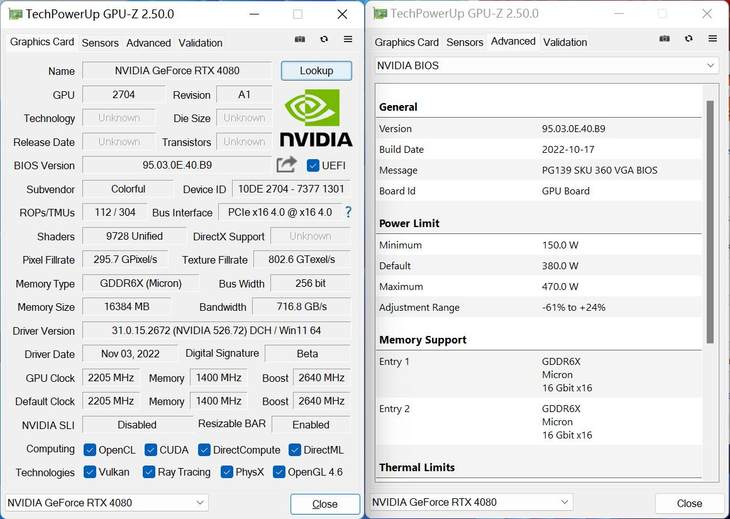Viewport: 730px width, 519px height.
Task: Click the Message value PG139 SKU 360 VGA BIOS
Action: pyautogui.click(x=600, y=170)
